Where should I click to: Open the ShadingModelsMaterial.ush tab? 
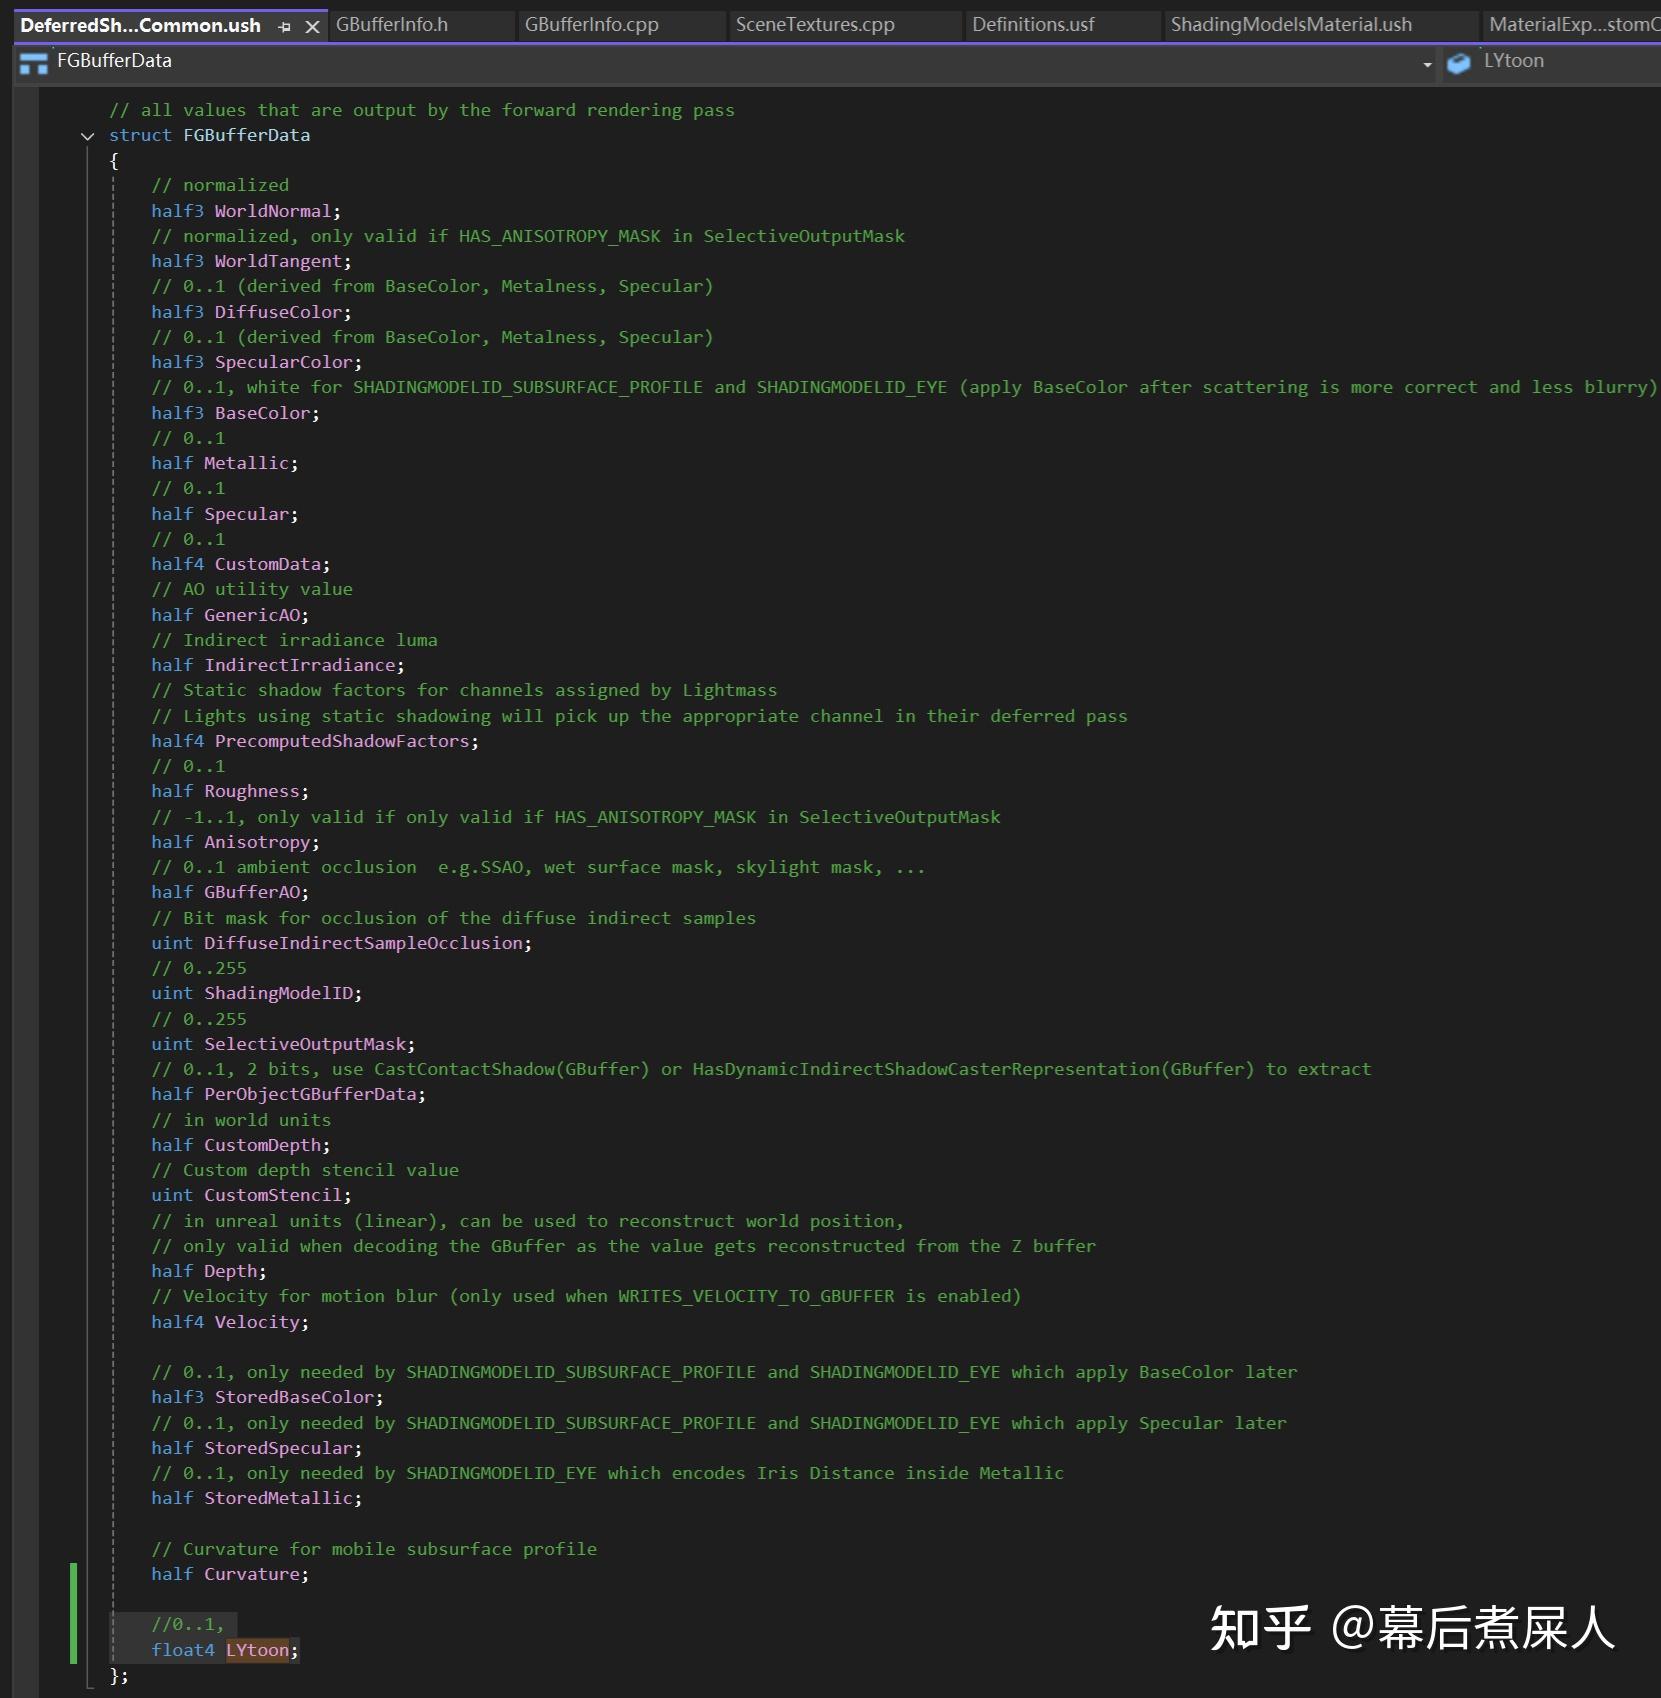pos(1290,24)
